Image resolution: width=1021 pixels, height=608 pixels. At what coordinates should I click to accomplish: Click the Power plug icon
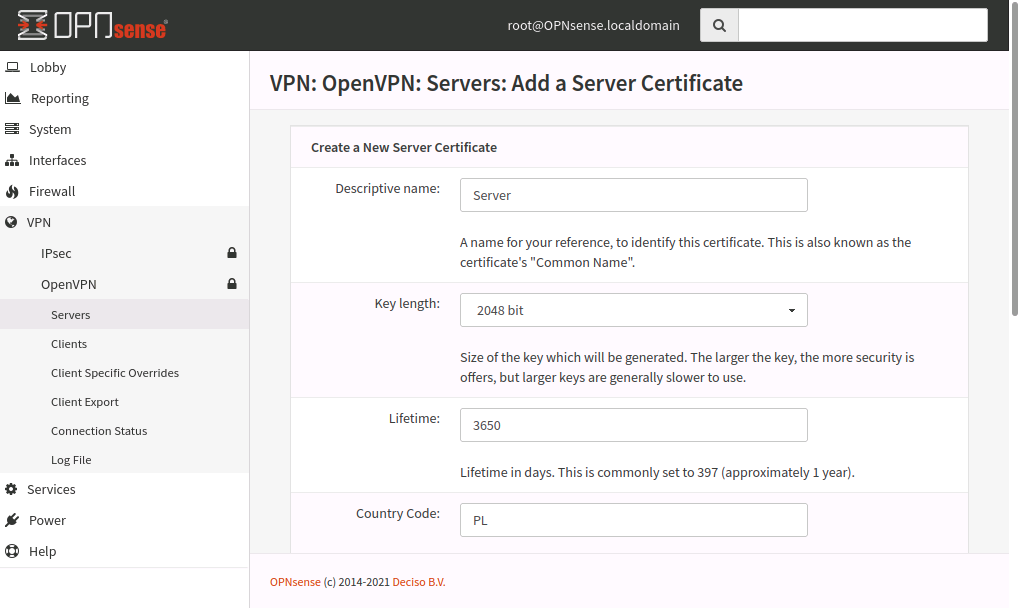12,520
